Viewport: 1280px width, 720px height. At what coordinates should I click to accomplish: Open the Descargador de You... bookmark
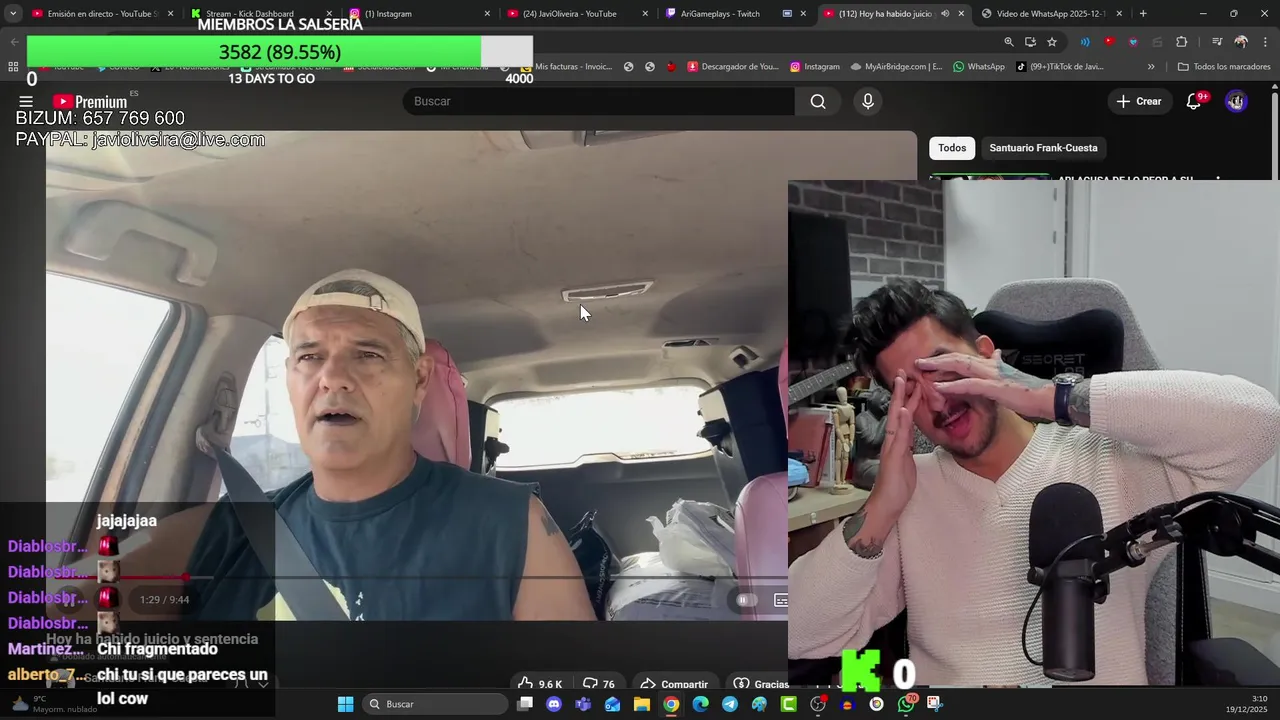[735, 67]
